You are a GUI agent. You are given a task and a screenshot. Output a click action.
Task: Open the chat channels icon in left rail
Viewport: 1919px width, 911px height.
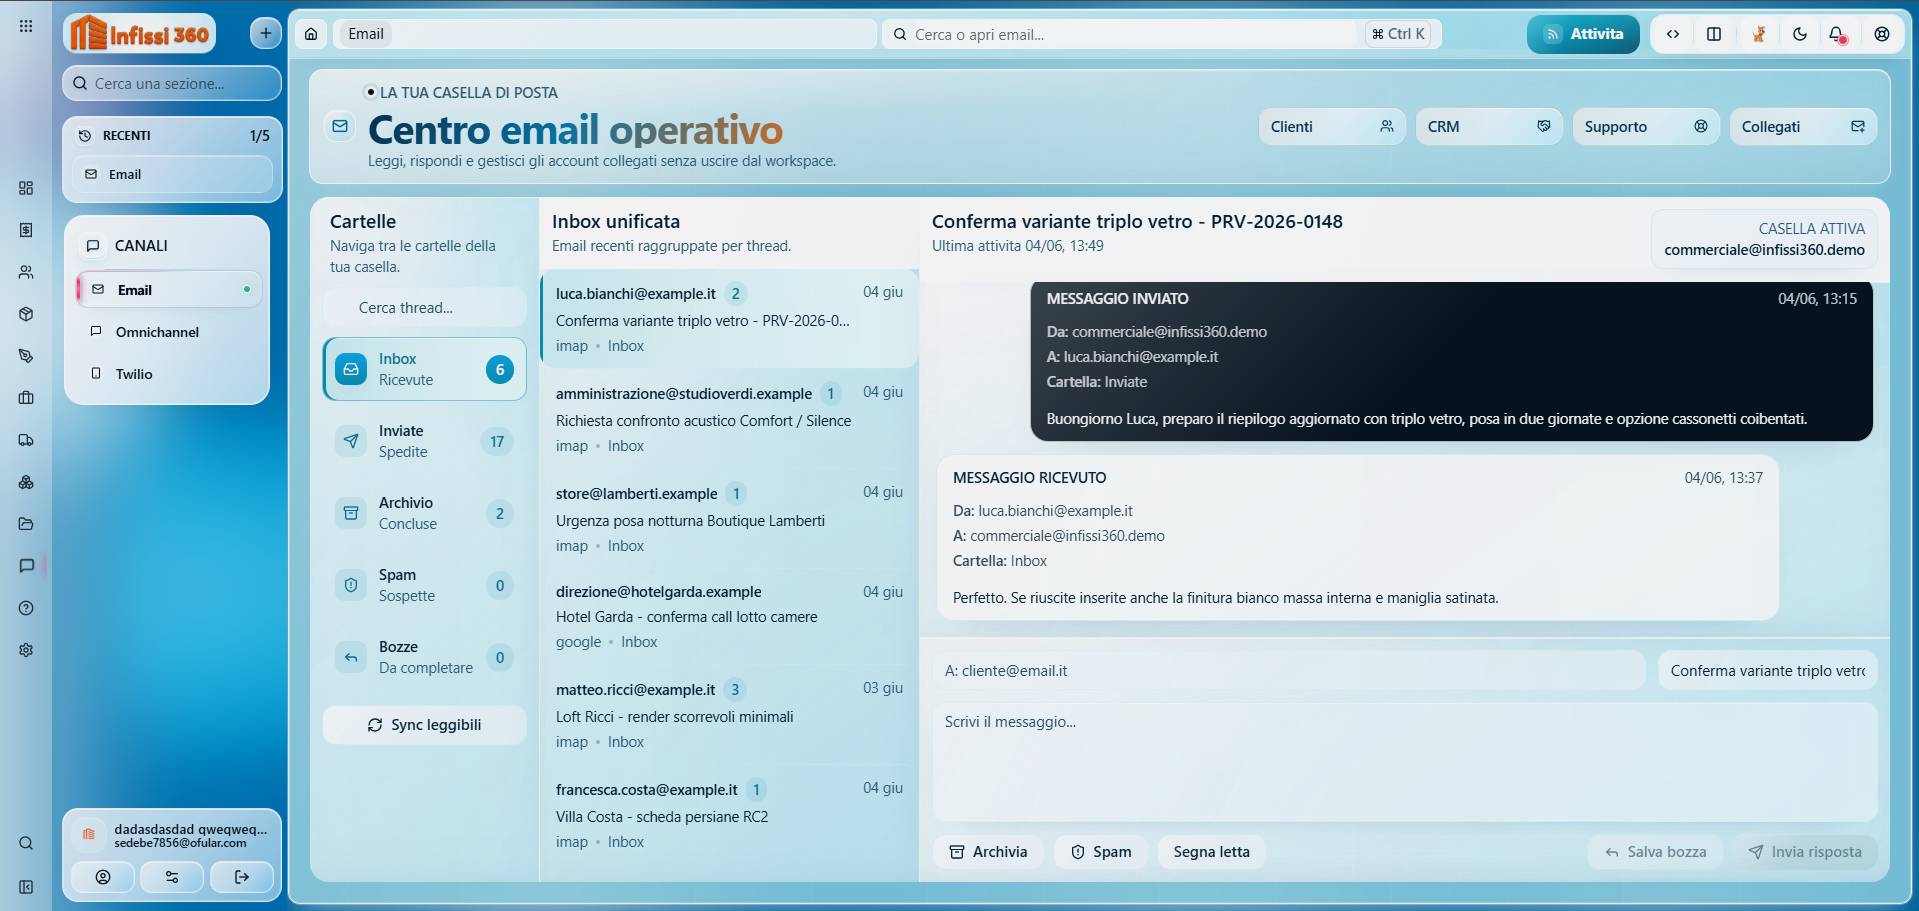26,566
